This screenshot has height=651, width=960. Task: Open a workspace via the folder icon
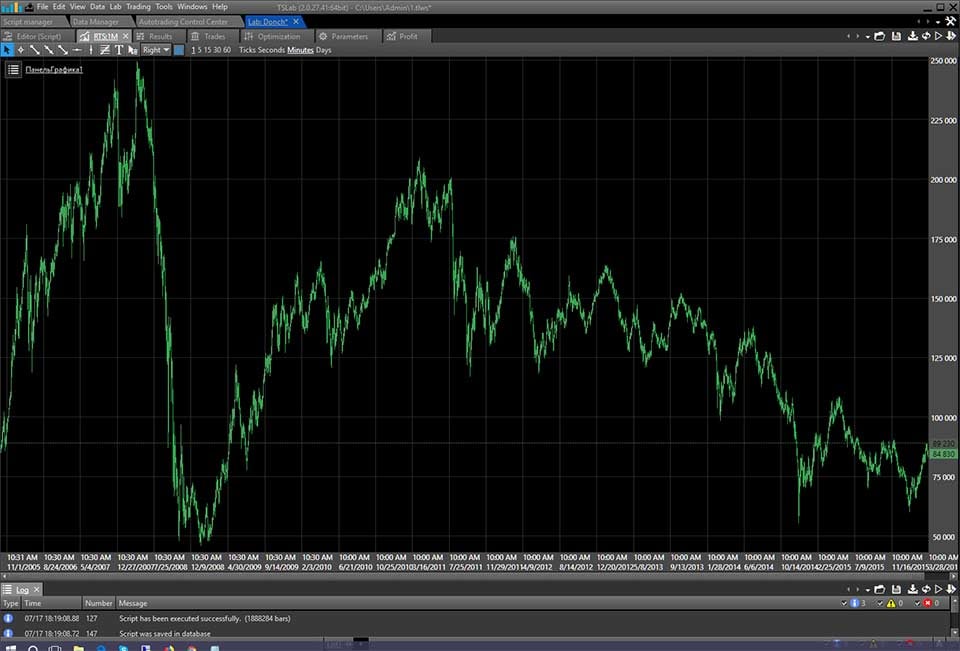[x=880, y=36]
